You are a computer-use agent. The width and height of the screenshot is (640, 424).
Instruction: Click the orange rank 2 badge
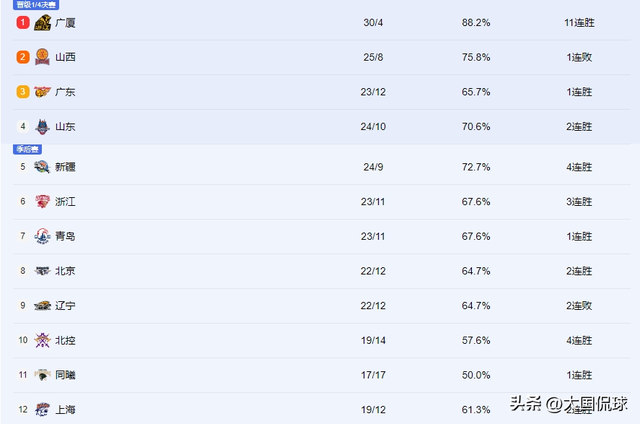point(22,57)
